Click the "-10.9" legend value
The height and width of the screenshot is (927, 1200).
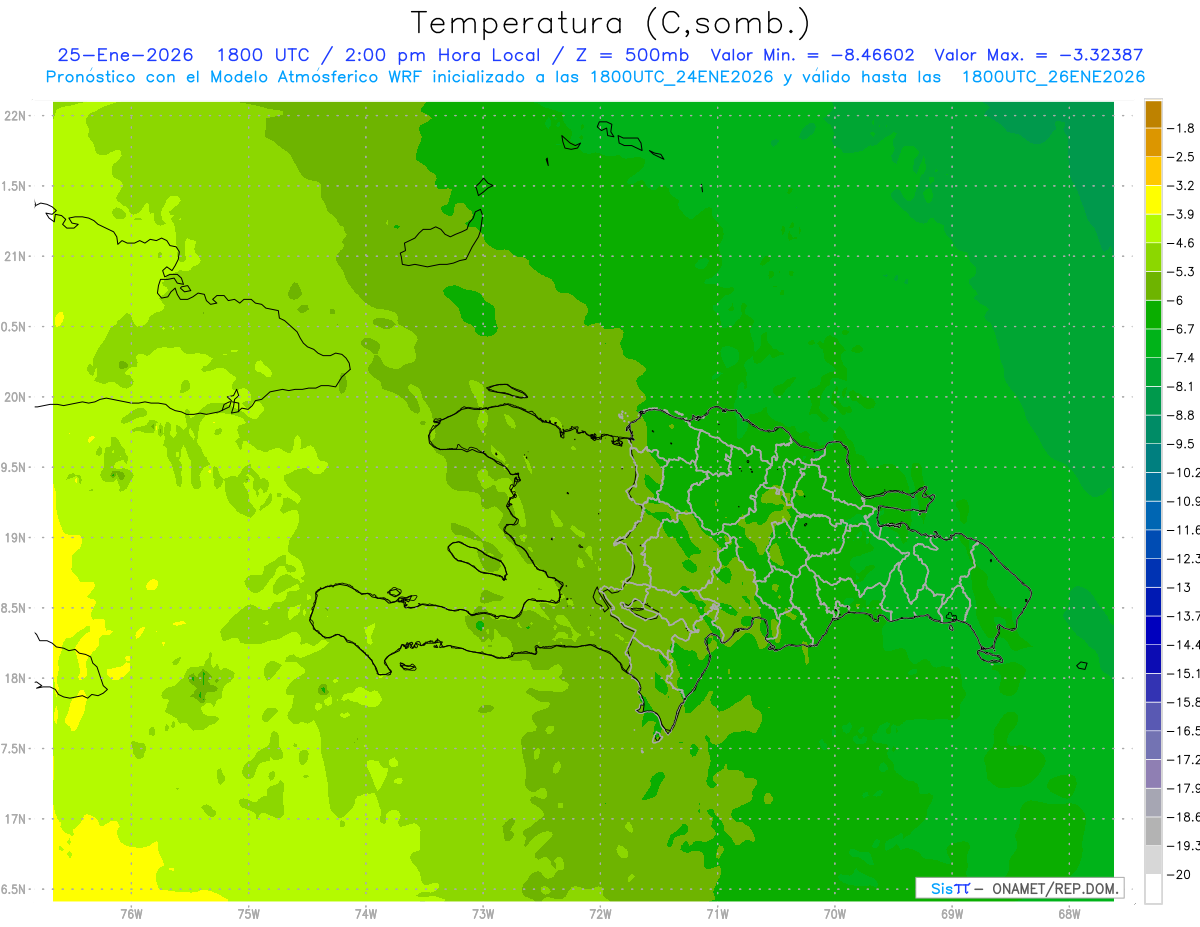pos(1184,501)
